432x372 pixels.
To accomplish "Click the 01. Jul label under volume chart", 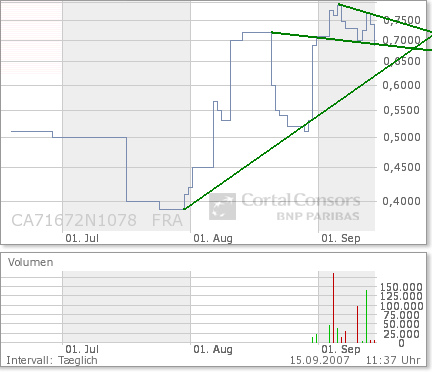I will 82,349.
